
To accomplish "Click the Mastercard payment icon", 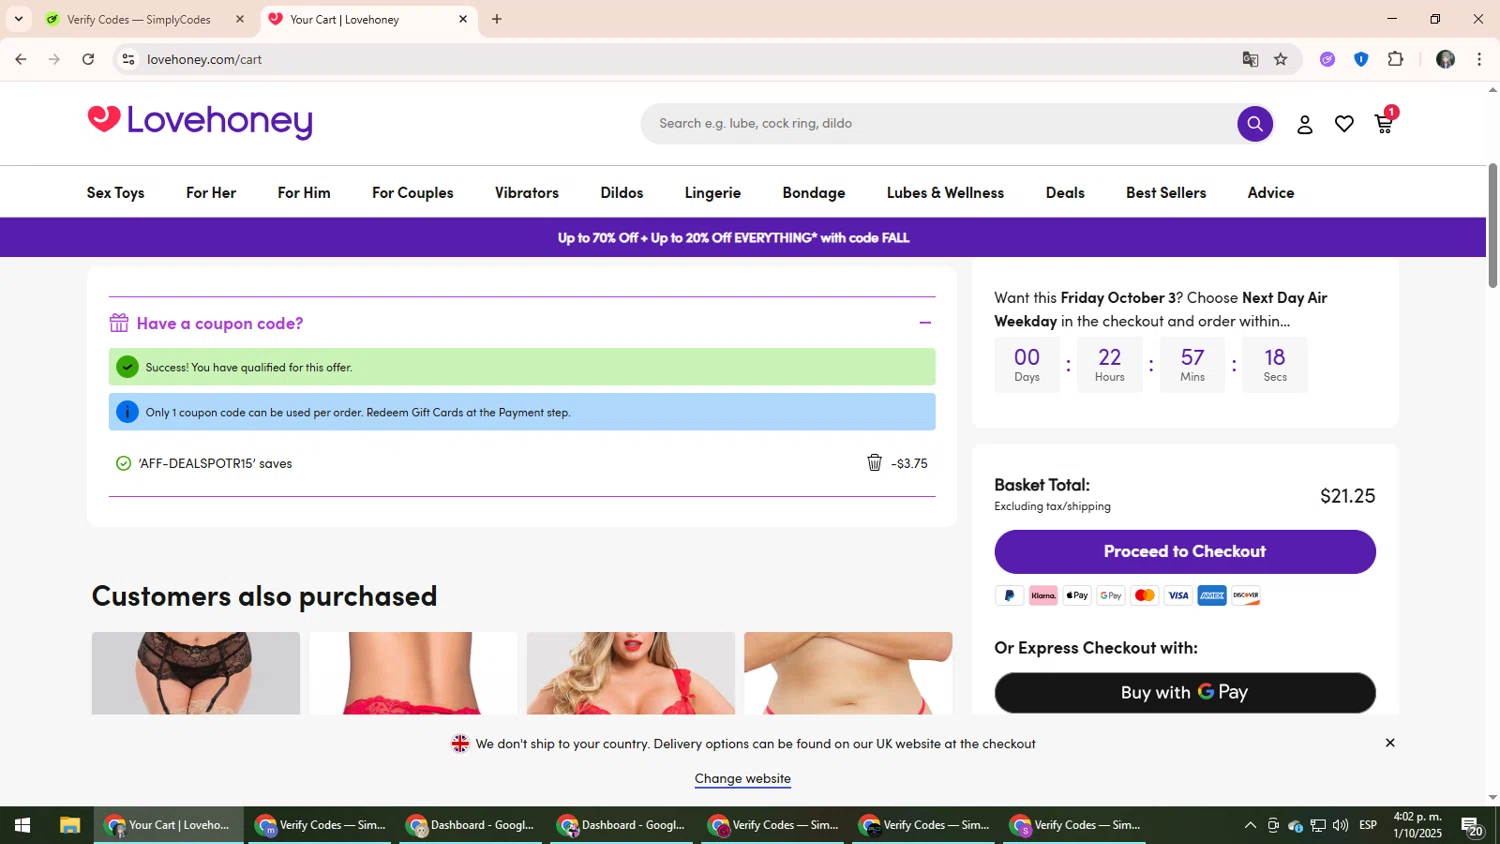I will click(1145, 596).
